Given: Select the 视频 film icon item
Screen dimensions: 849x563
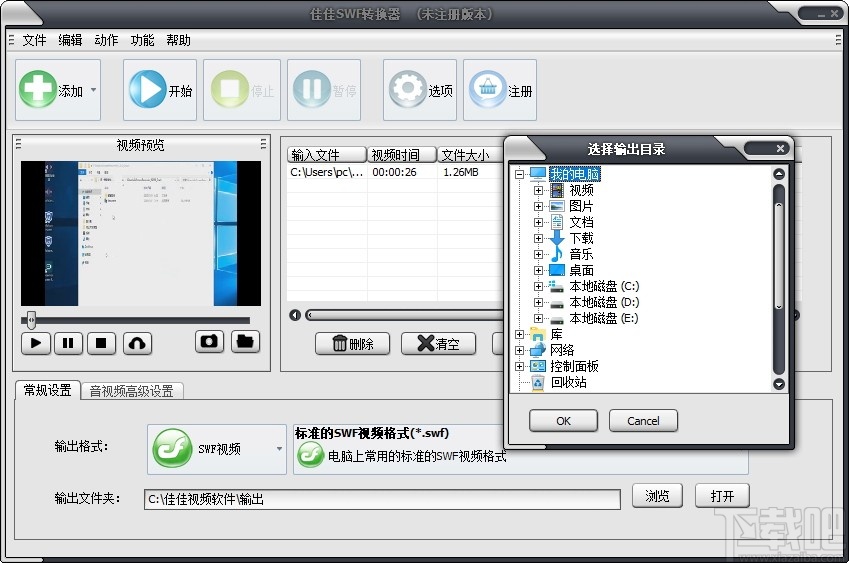Looking at the screenshot, I should coord(557,190).
